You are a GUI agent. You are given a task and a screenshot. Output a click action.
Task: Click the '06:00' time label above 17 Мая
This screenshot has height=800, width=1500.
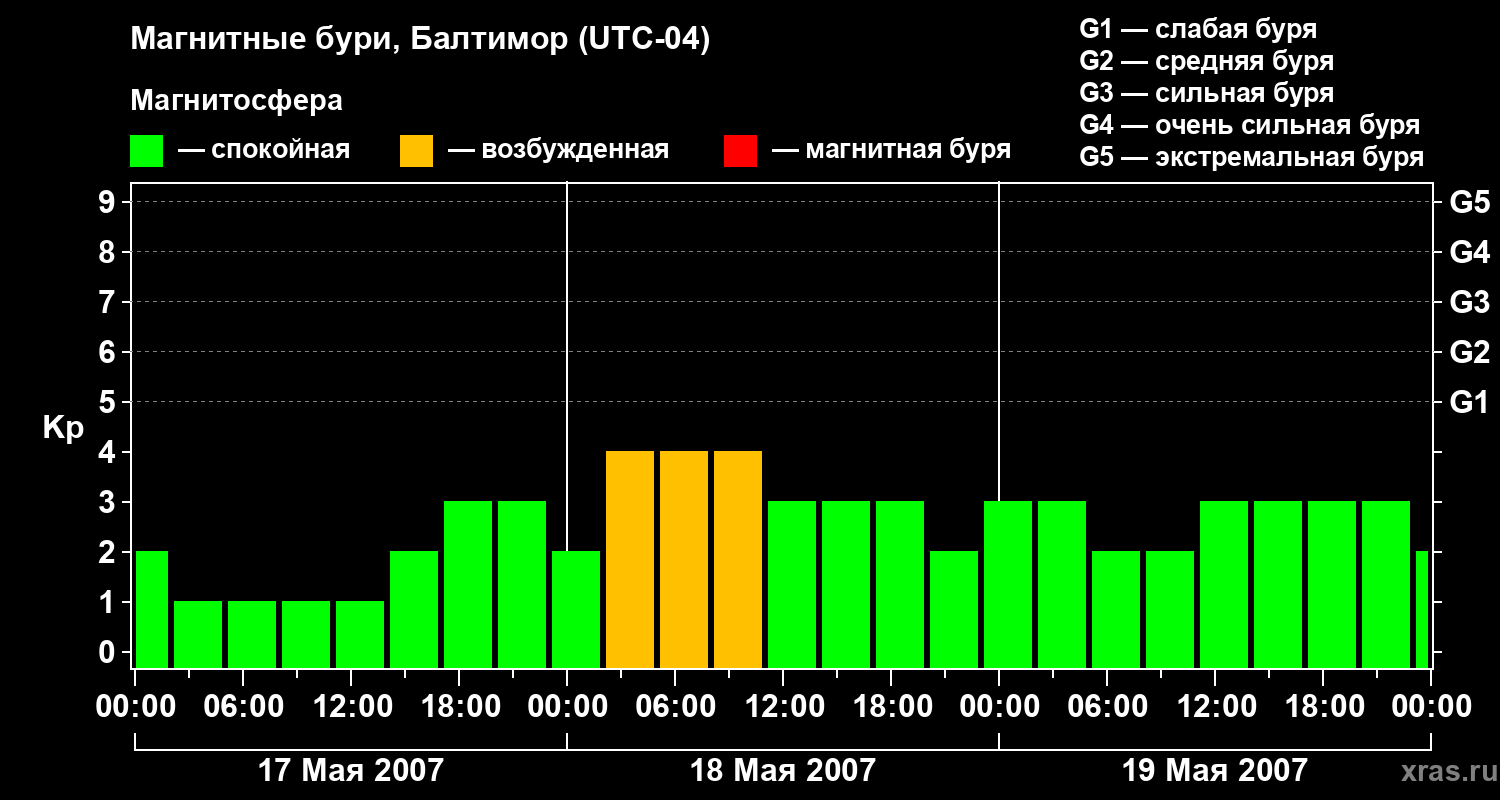pyautogui.click(x=243, y=707)
